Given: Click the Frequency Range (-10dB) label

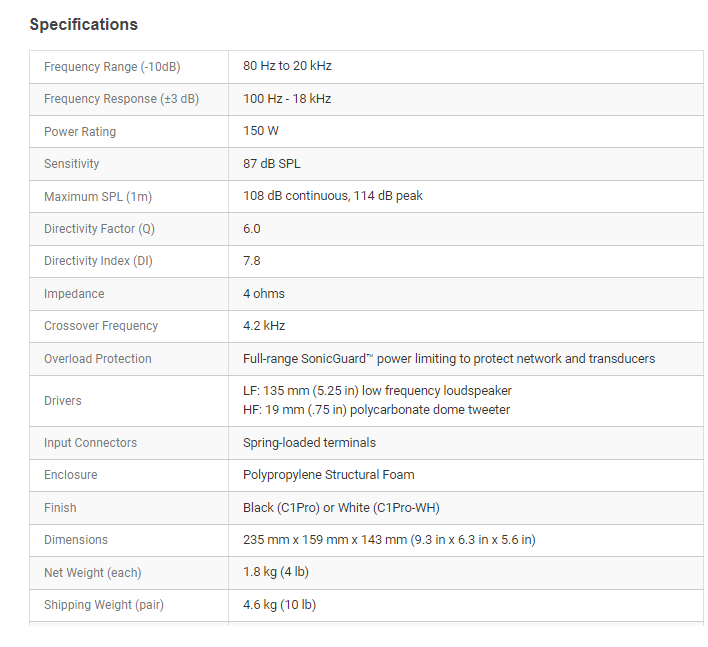Looking at the screenshot, I should (x=112, y=67).
